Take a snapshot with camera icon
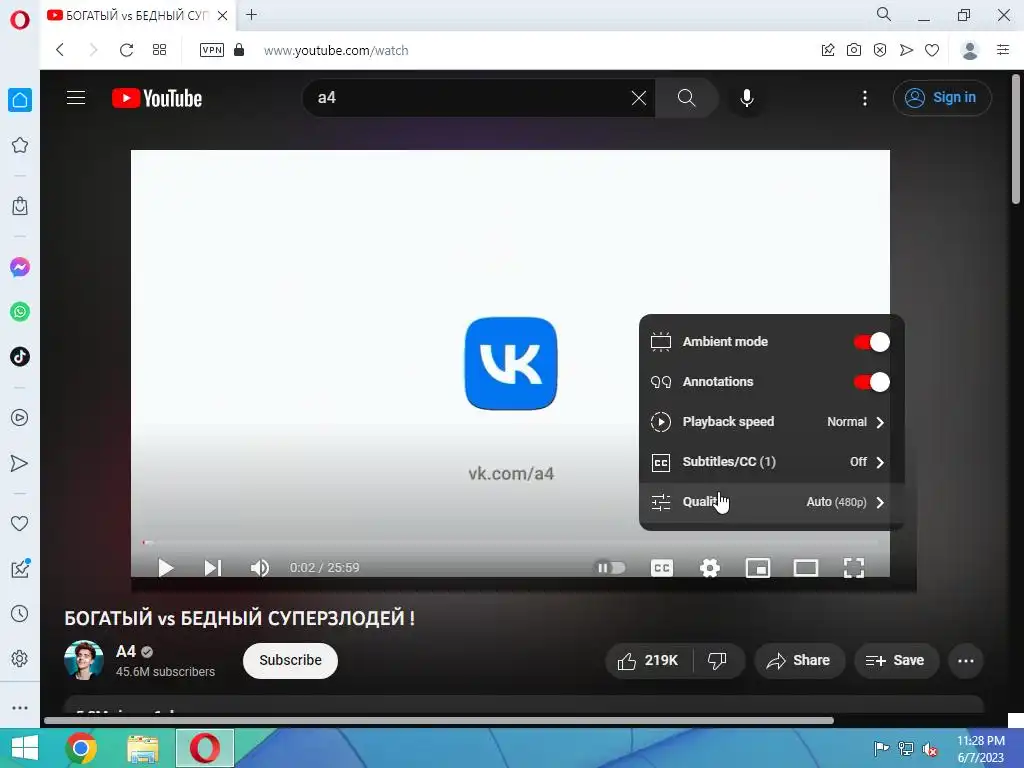The height and width of the screenshot is (768, 1024). [x=854, y=50]
